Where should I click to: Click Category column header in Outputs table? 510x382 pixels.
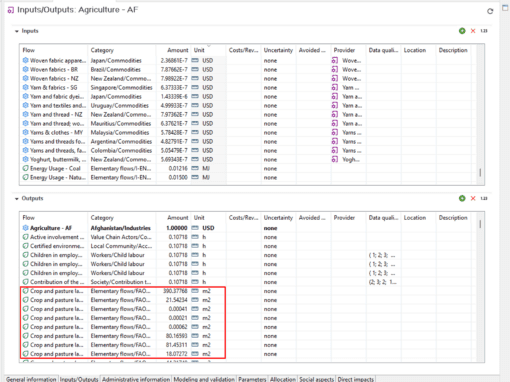121,218
